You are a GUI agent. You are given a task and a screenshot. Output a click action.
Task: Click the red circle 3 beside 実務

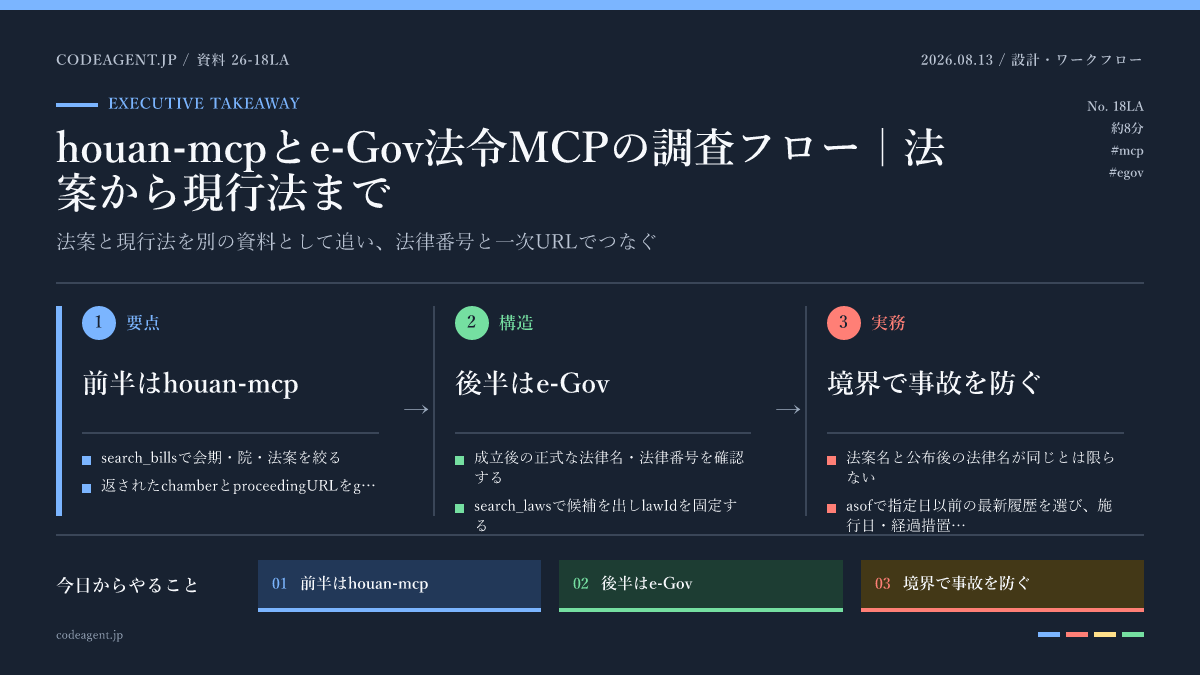(844, 323)
